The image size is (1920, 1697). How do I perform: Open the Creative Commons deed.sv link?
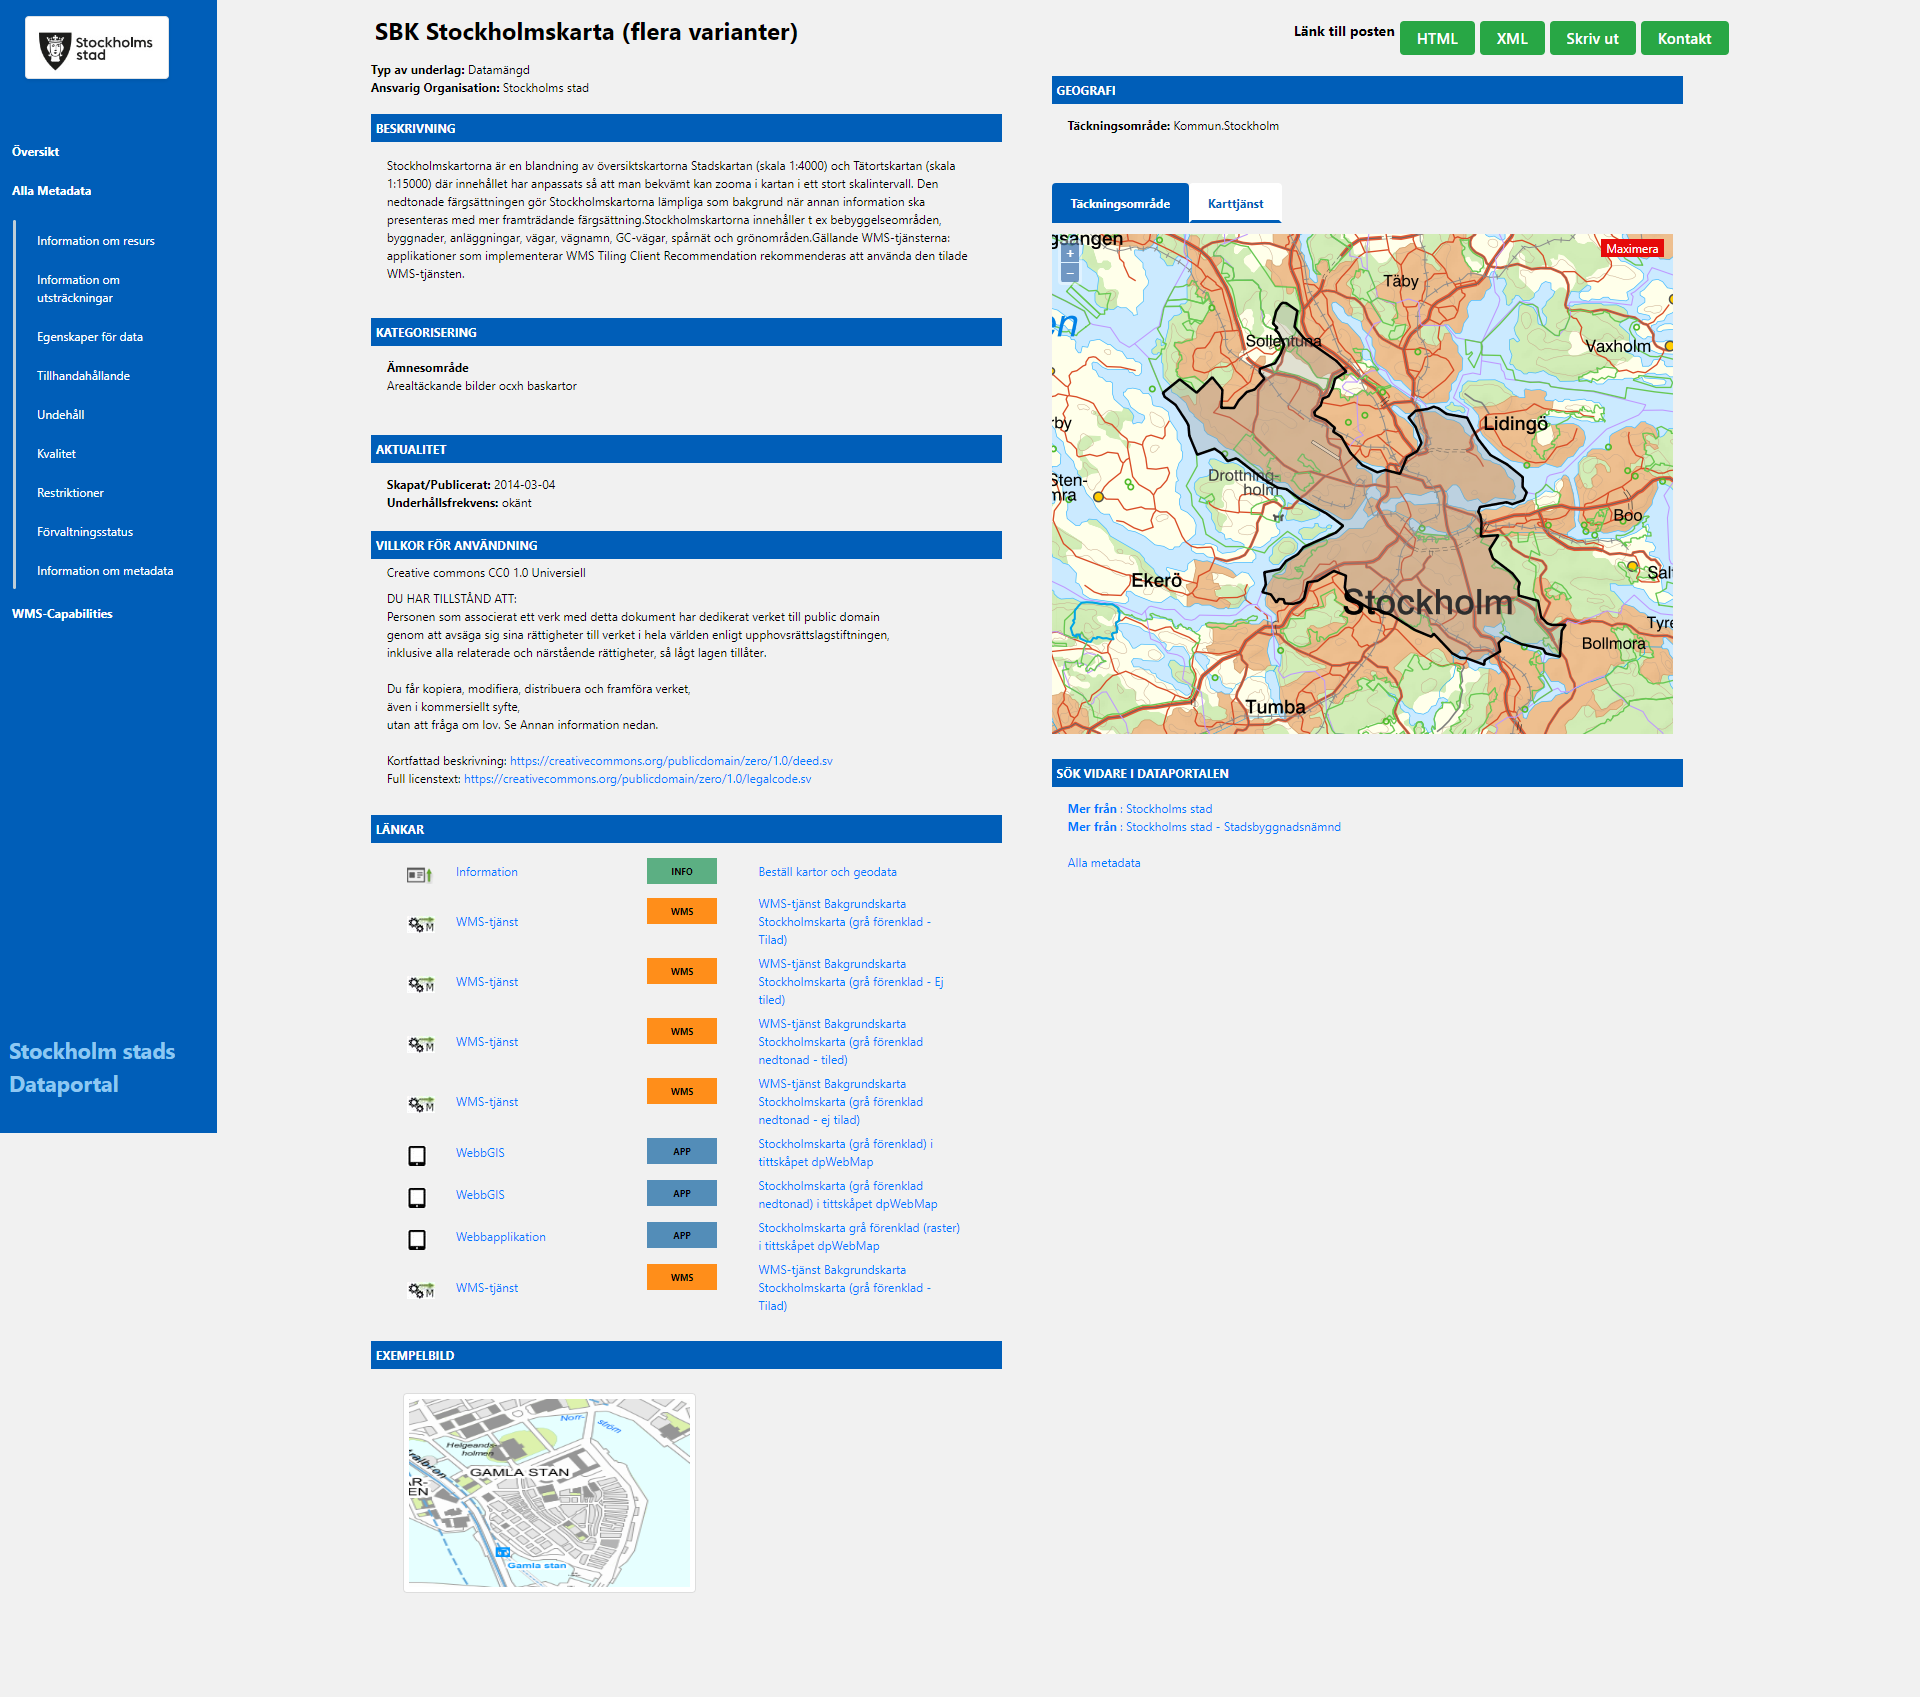click(x=671, y=761)
